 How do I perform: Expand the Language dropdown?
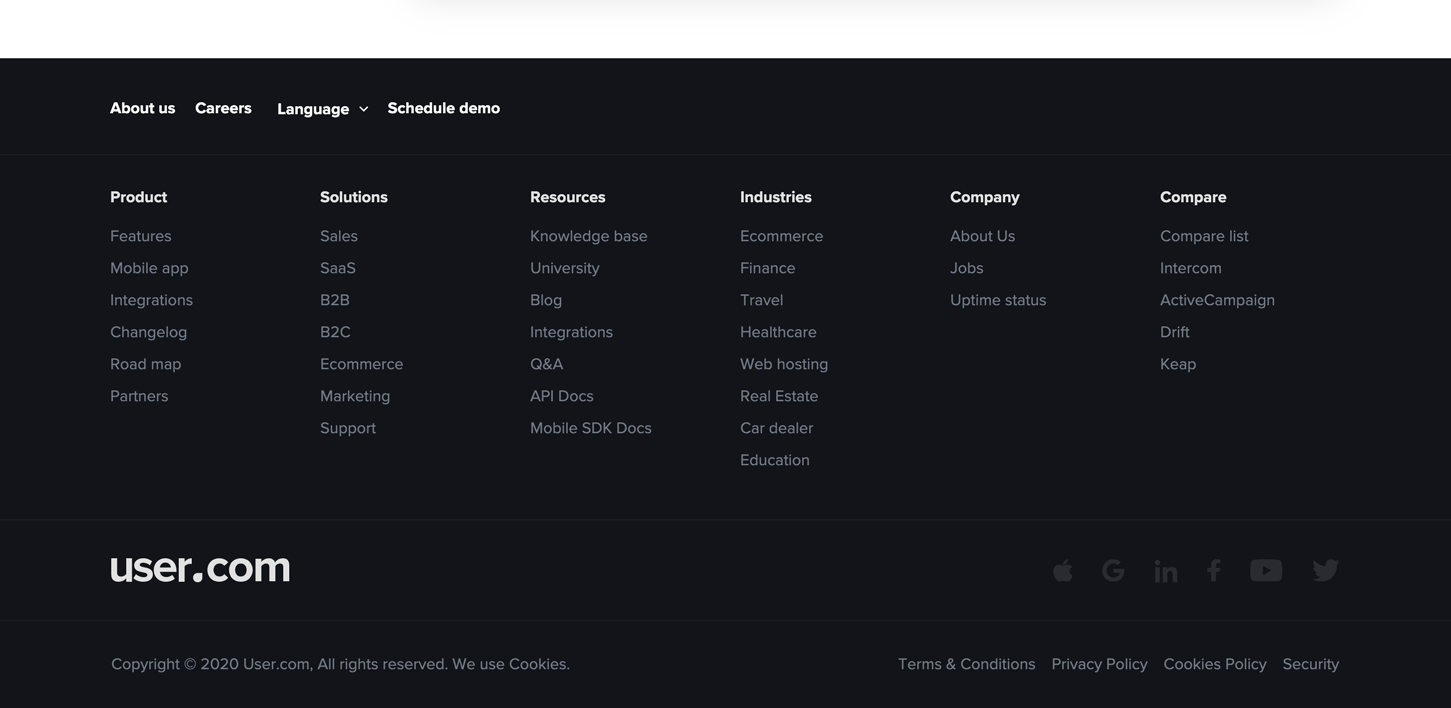coord(322,109)
